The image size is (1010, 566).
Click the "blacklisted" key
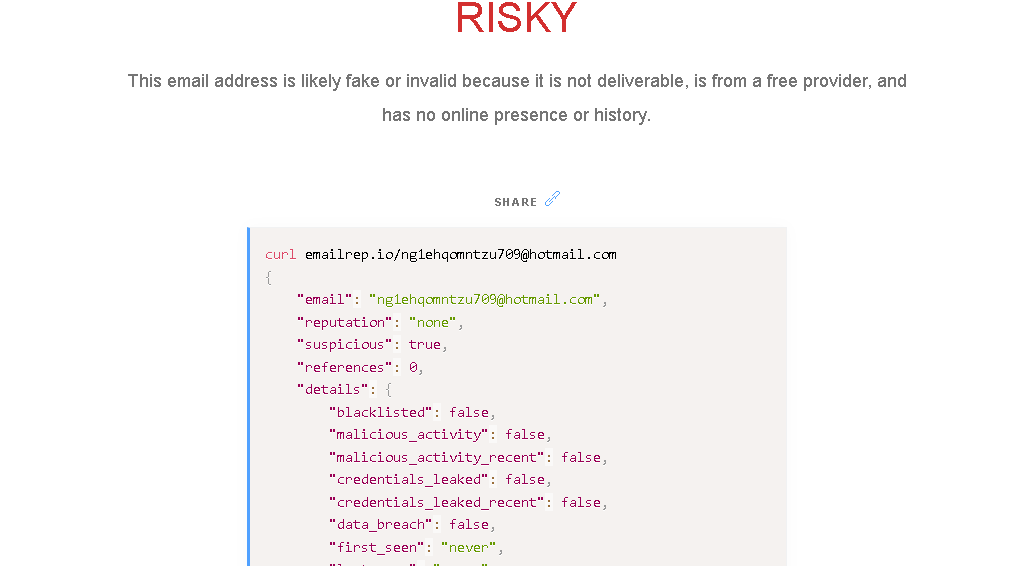coord(381,413)
